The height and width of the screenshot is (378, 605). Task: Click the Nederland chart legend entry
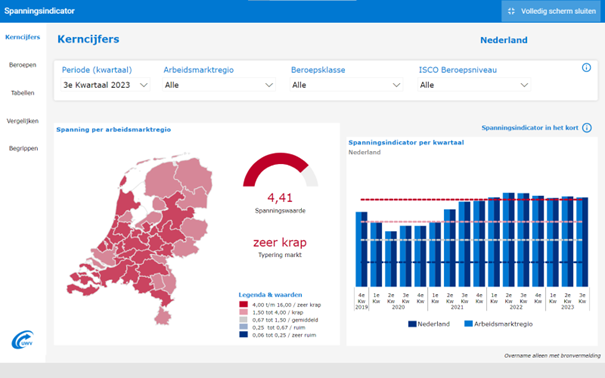(429, 324)
